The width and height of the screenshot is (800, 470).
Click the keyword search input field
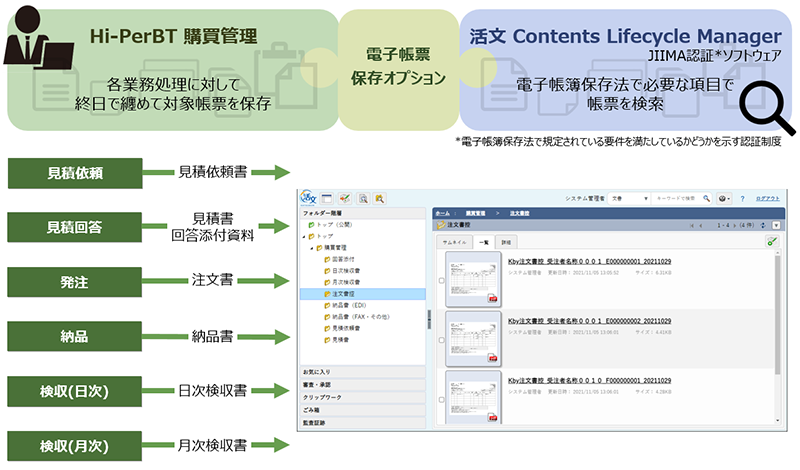[677, 199]
